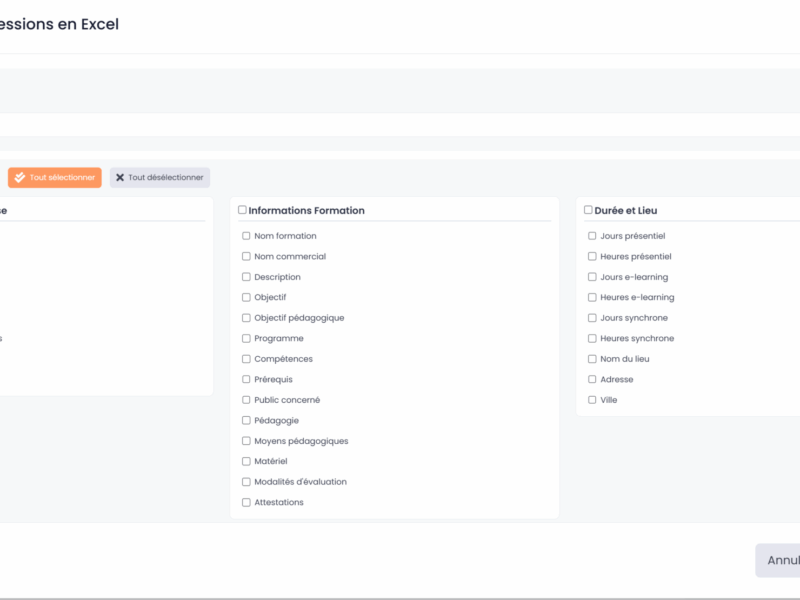Toggle the Informations Formation group checkbox
This screenshot has width=800, height=600.
242,210
